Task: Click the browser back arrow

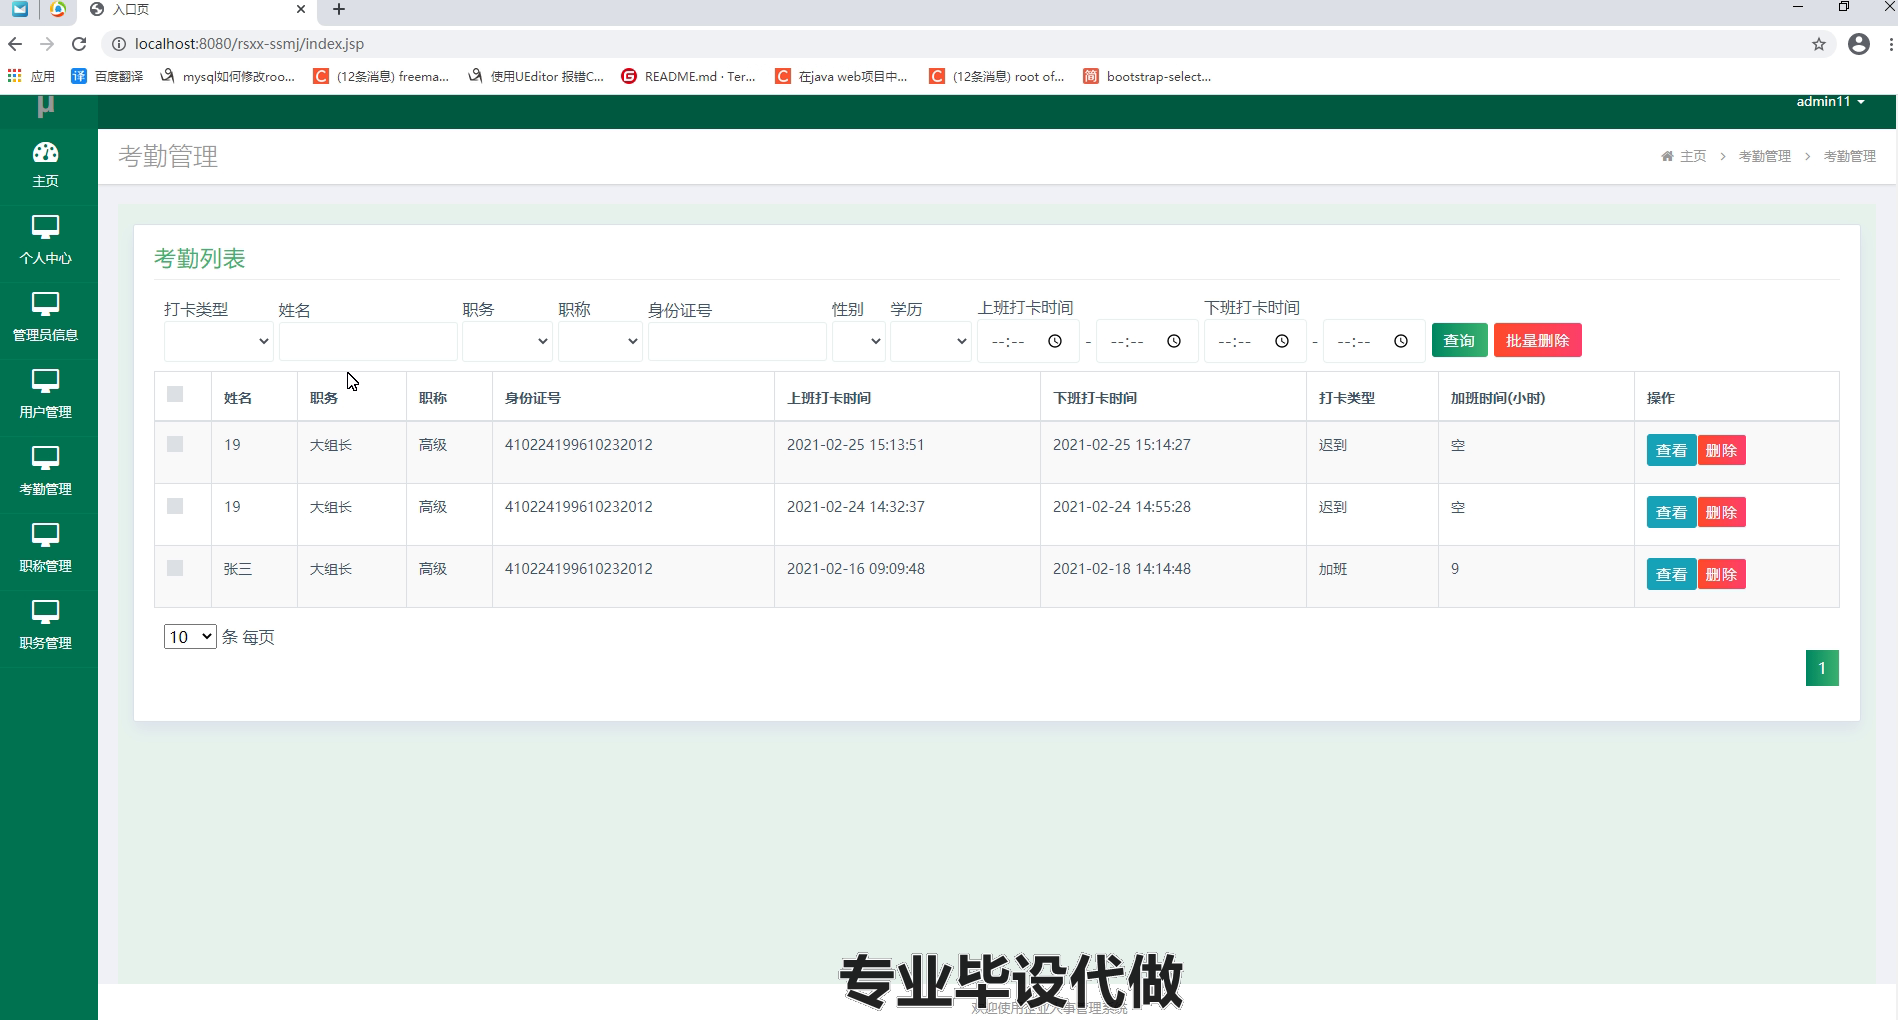Action: [15, 44]
